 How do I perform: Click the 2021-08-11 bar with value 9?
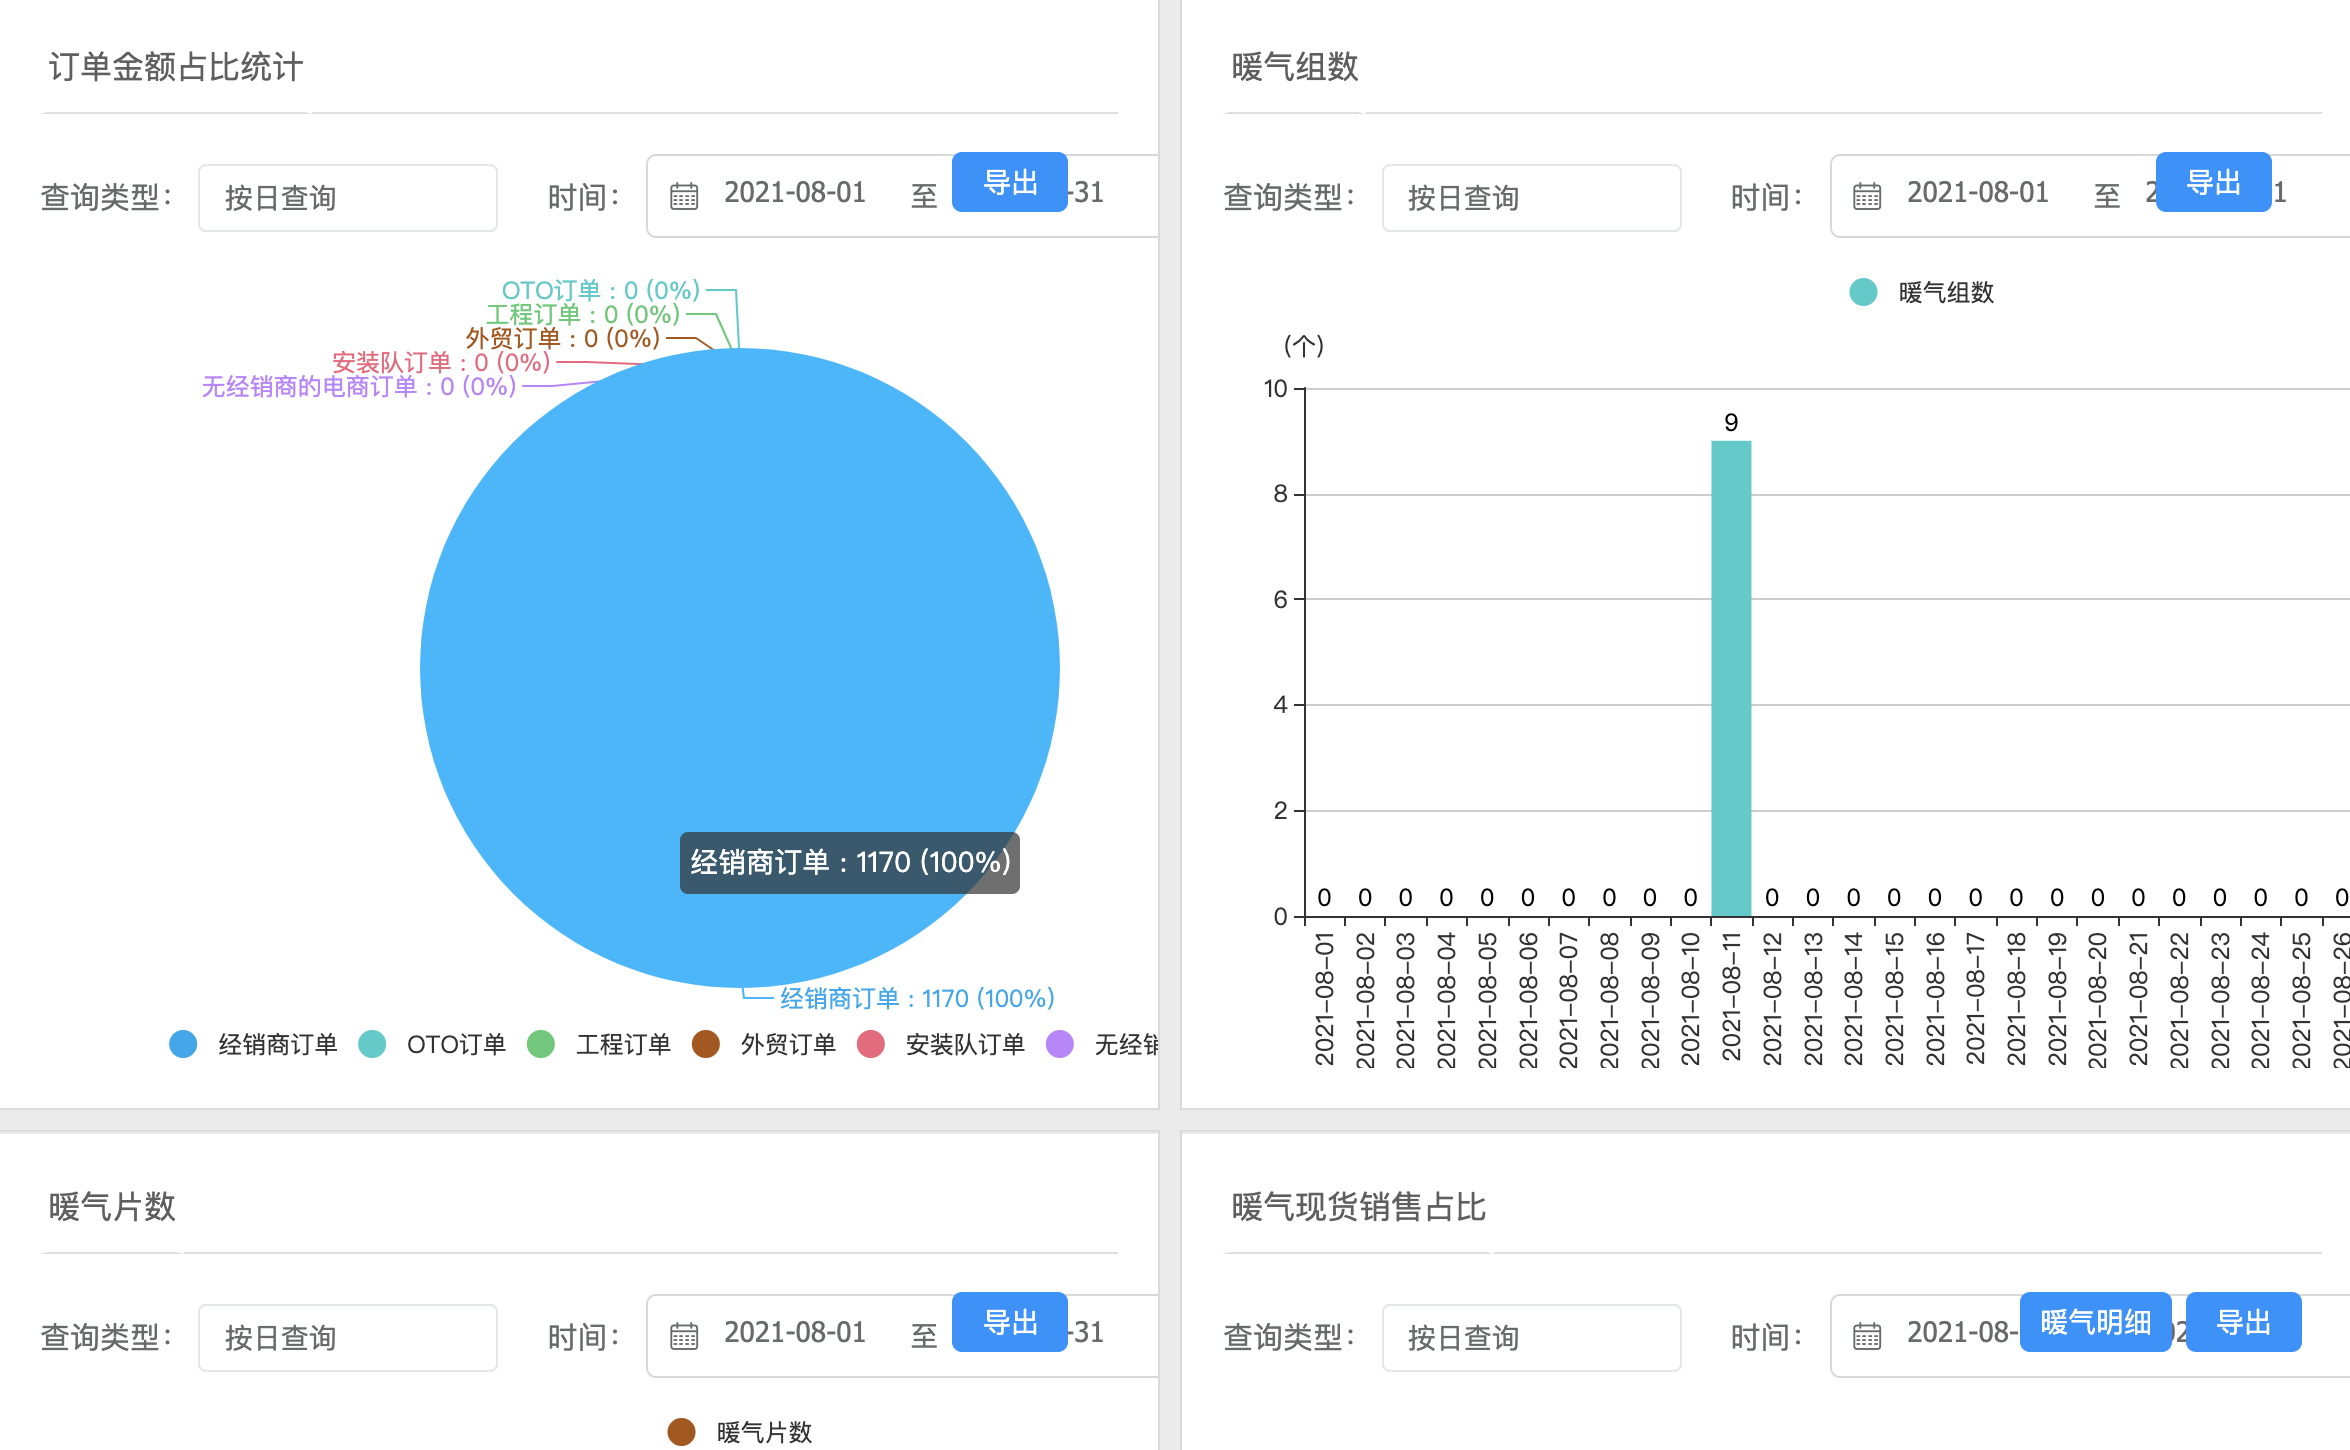pos(1731,678)
